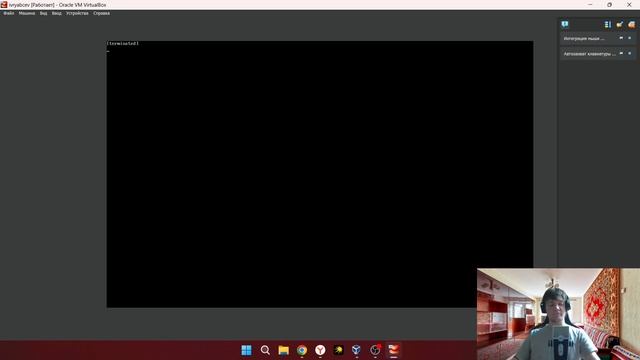The height and width of the screenshot is (360, 640).
Task: Open Windows taskbar search
Action: (265, 350)
